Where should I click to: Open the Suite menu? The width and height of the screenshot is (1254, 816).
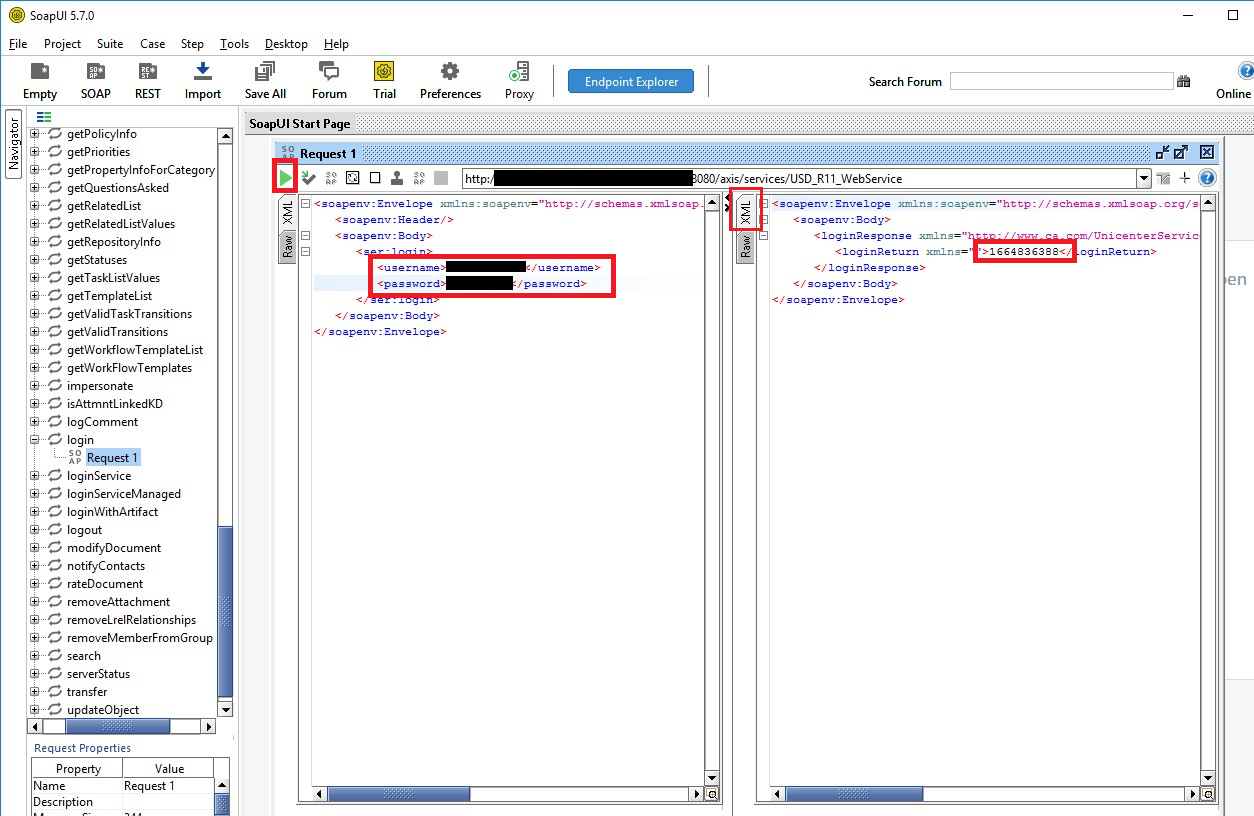tap(110, 44)
